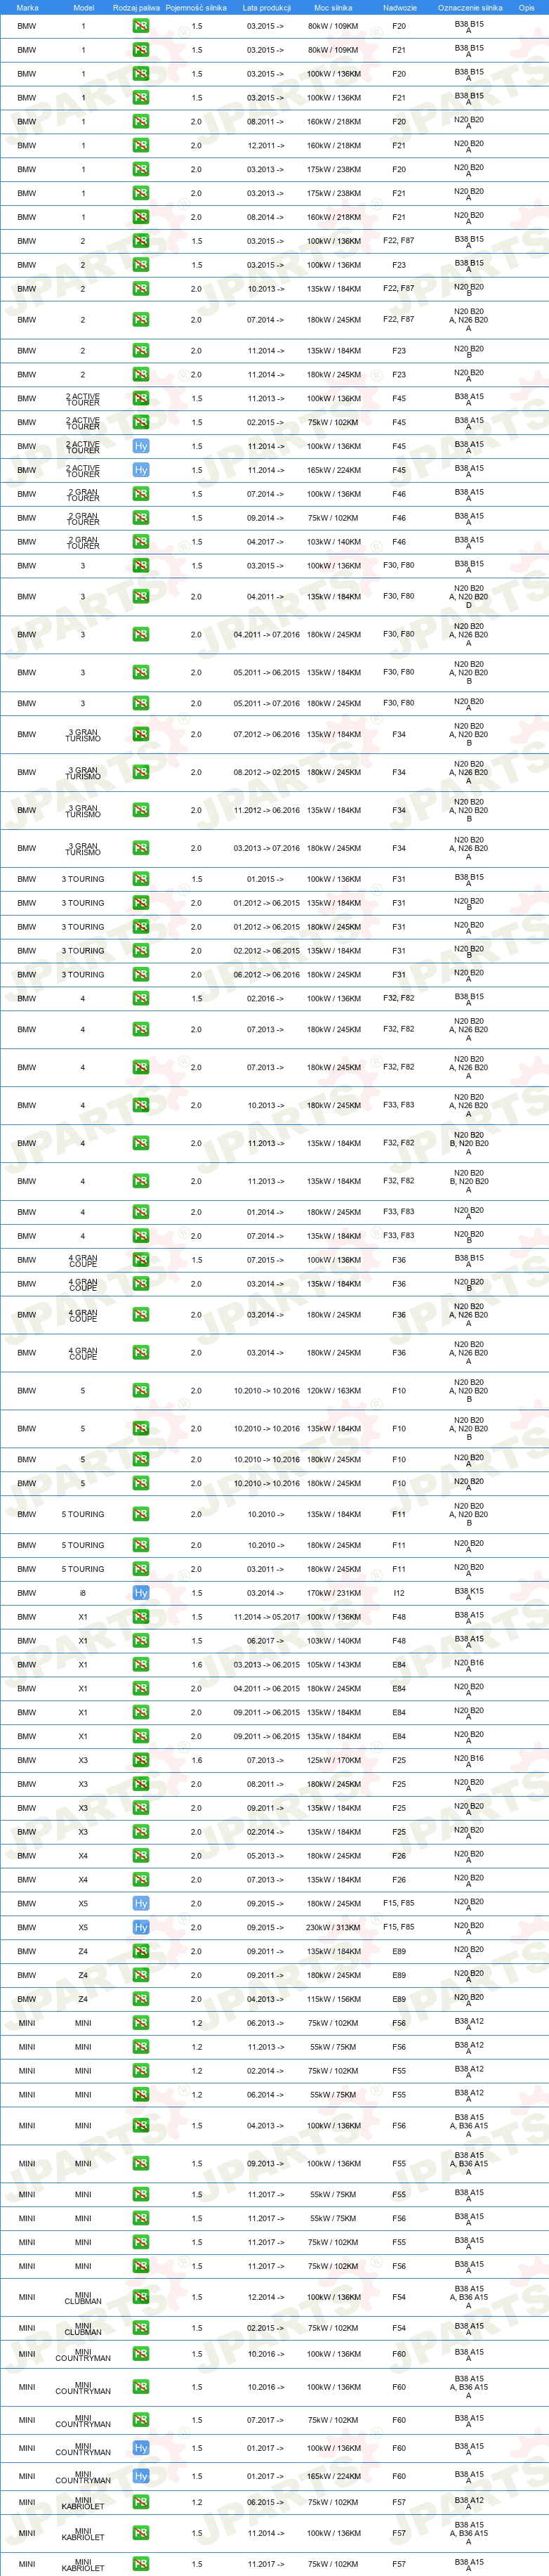Click the 06.2014 -> production date cell

(266, 2095)
